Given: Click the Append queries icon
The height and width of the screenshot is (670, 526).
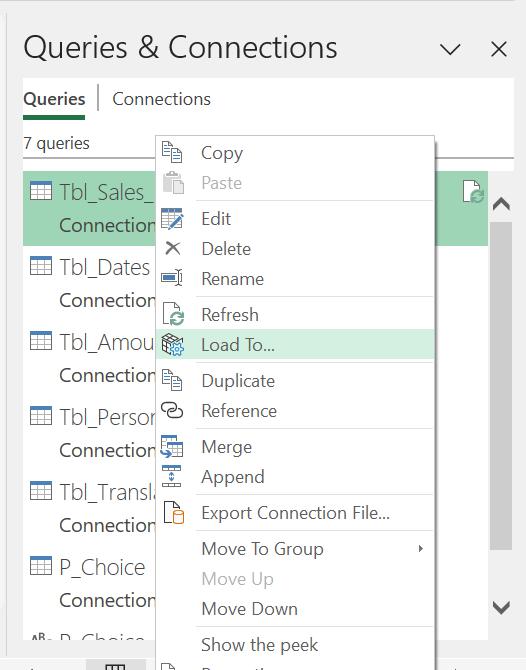Looking at the screenshot, I should (x=172, y=476).
